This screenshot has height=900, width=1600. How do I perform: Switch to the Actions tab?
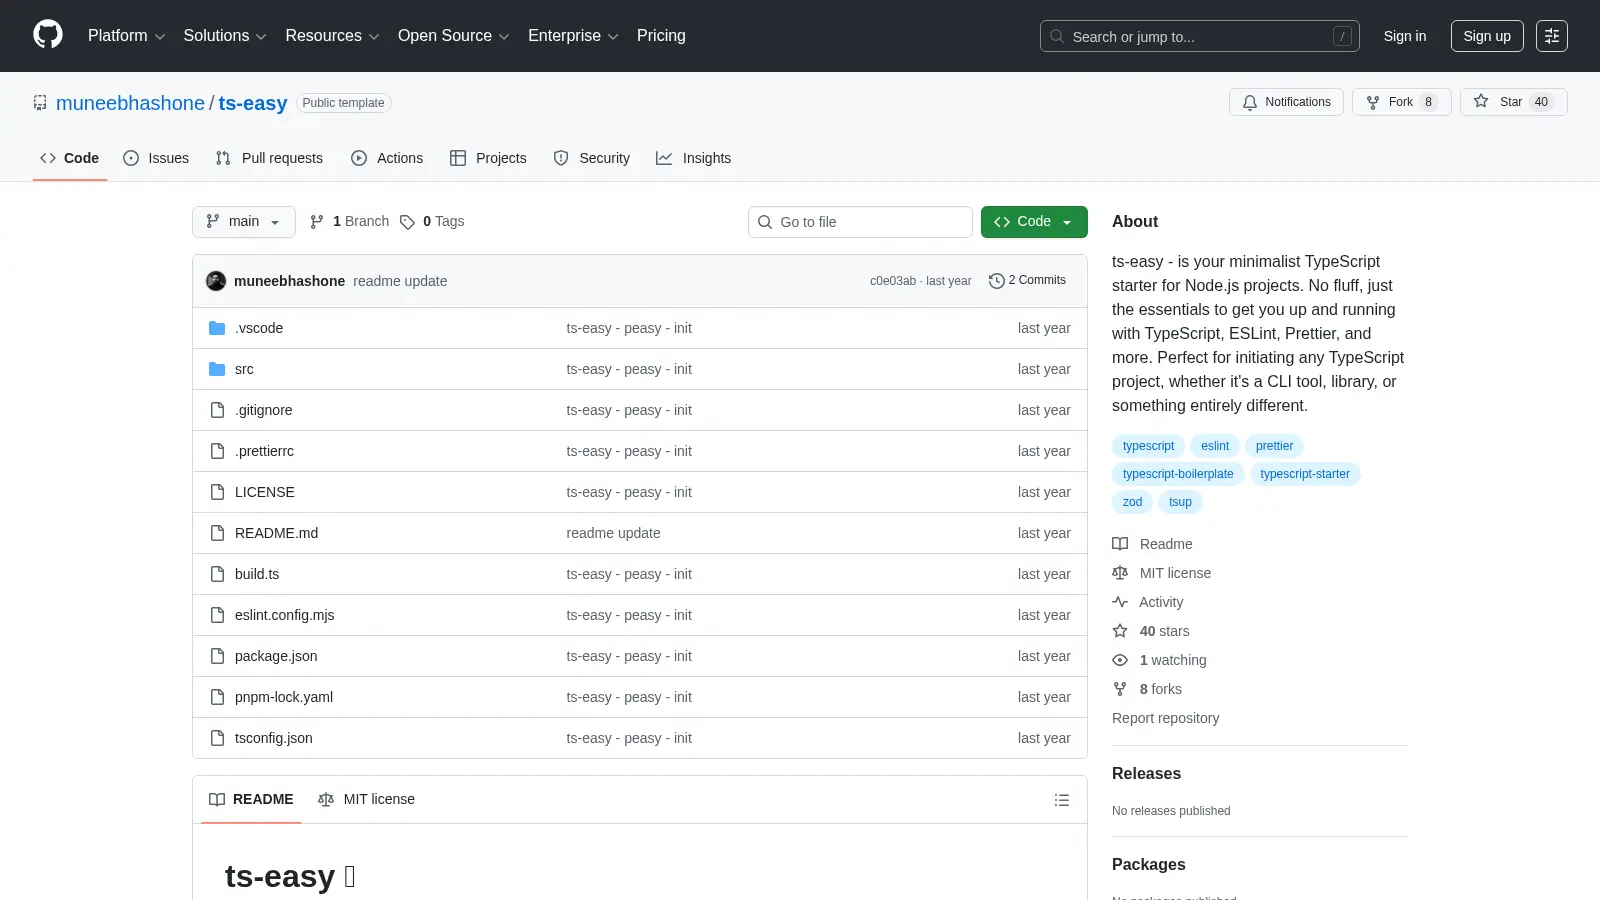coord(387,158)
